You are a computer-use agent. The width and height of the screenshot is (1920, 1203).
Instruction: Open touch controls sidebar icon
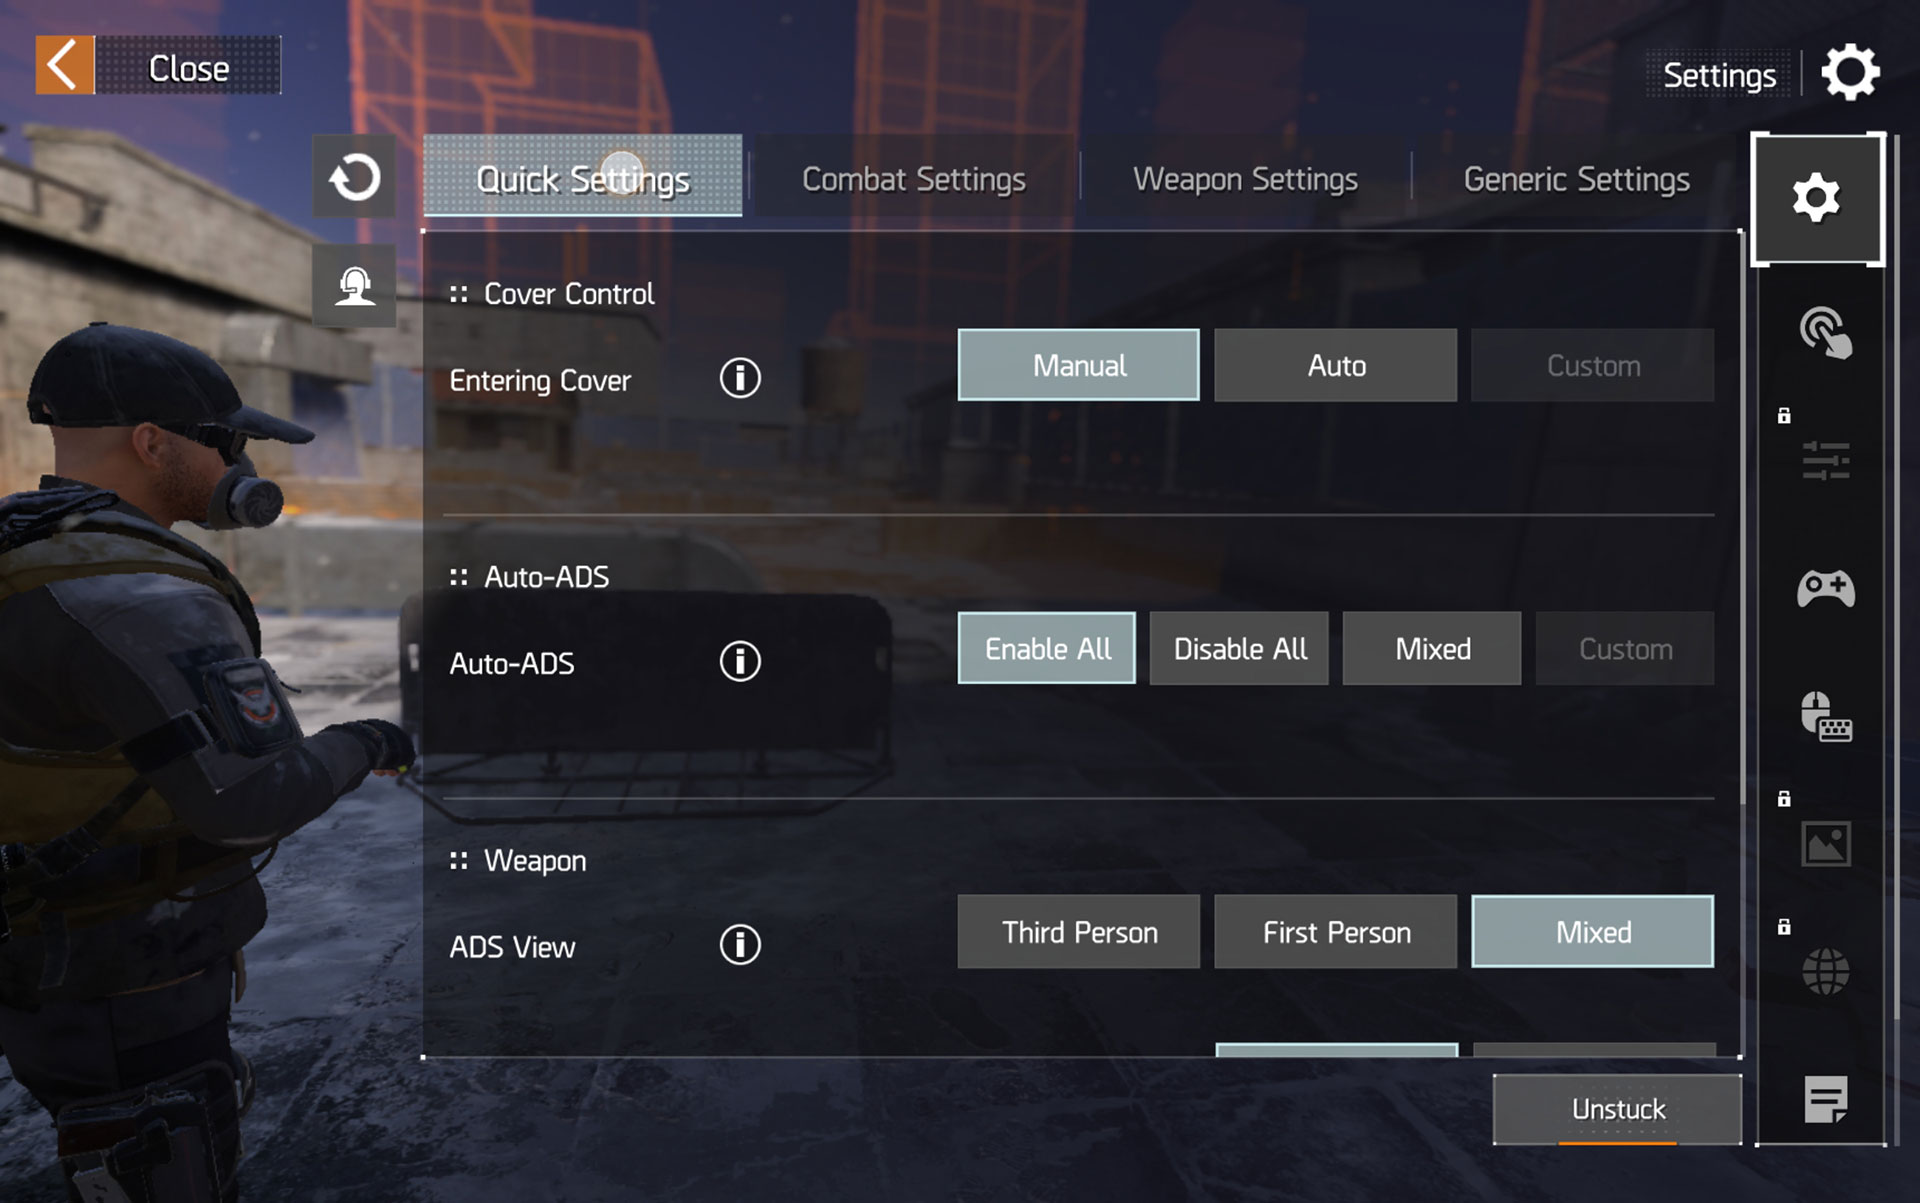click(x=1824, y=333)
